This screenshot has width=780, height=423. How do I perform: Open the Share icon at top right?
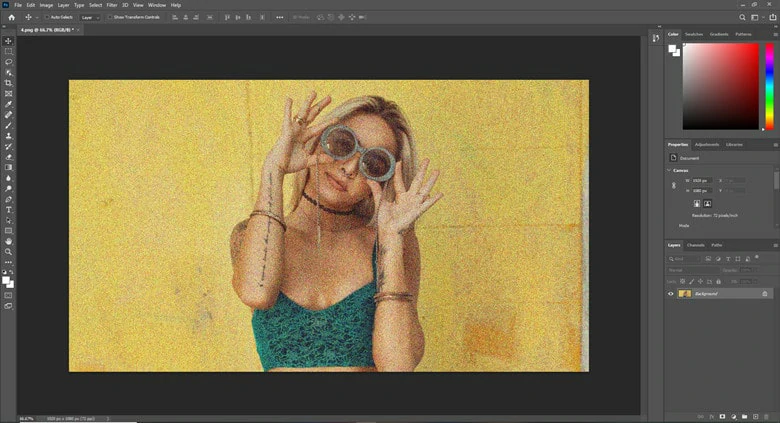[773, 17]
